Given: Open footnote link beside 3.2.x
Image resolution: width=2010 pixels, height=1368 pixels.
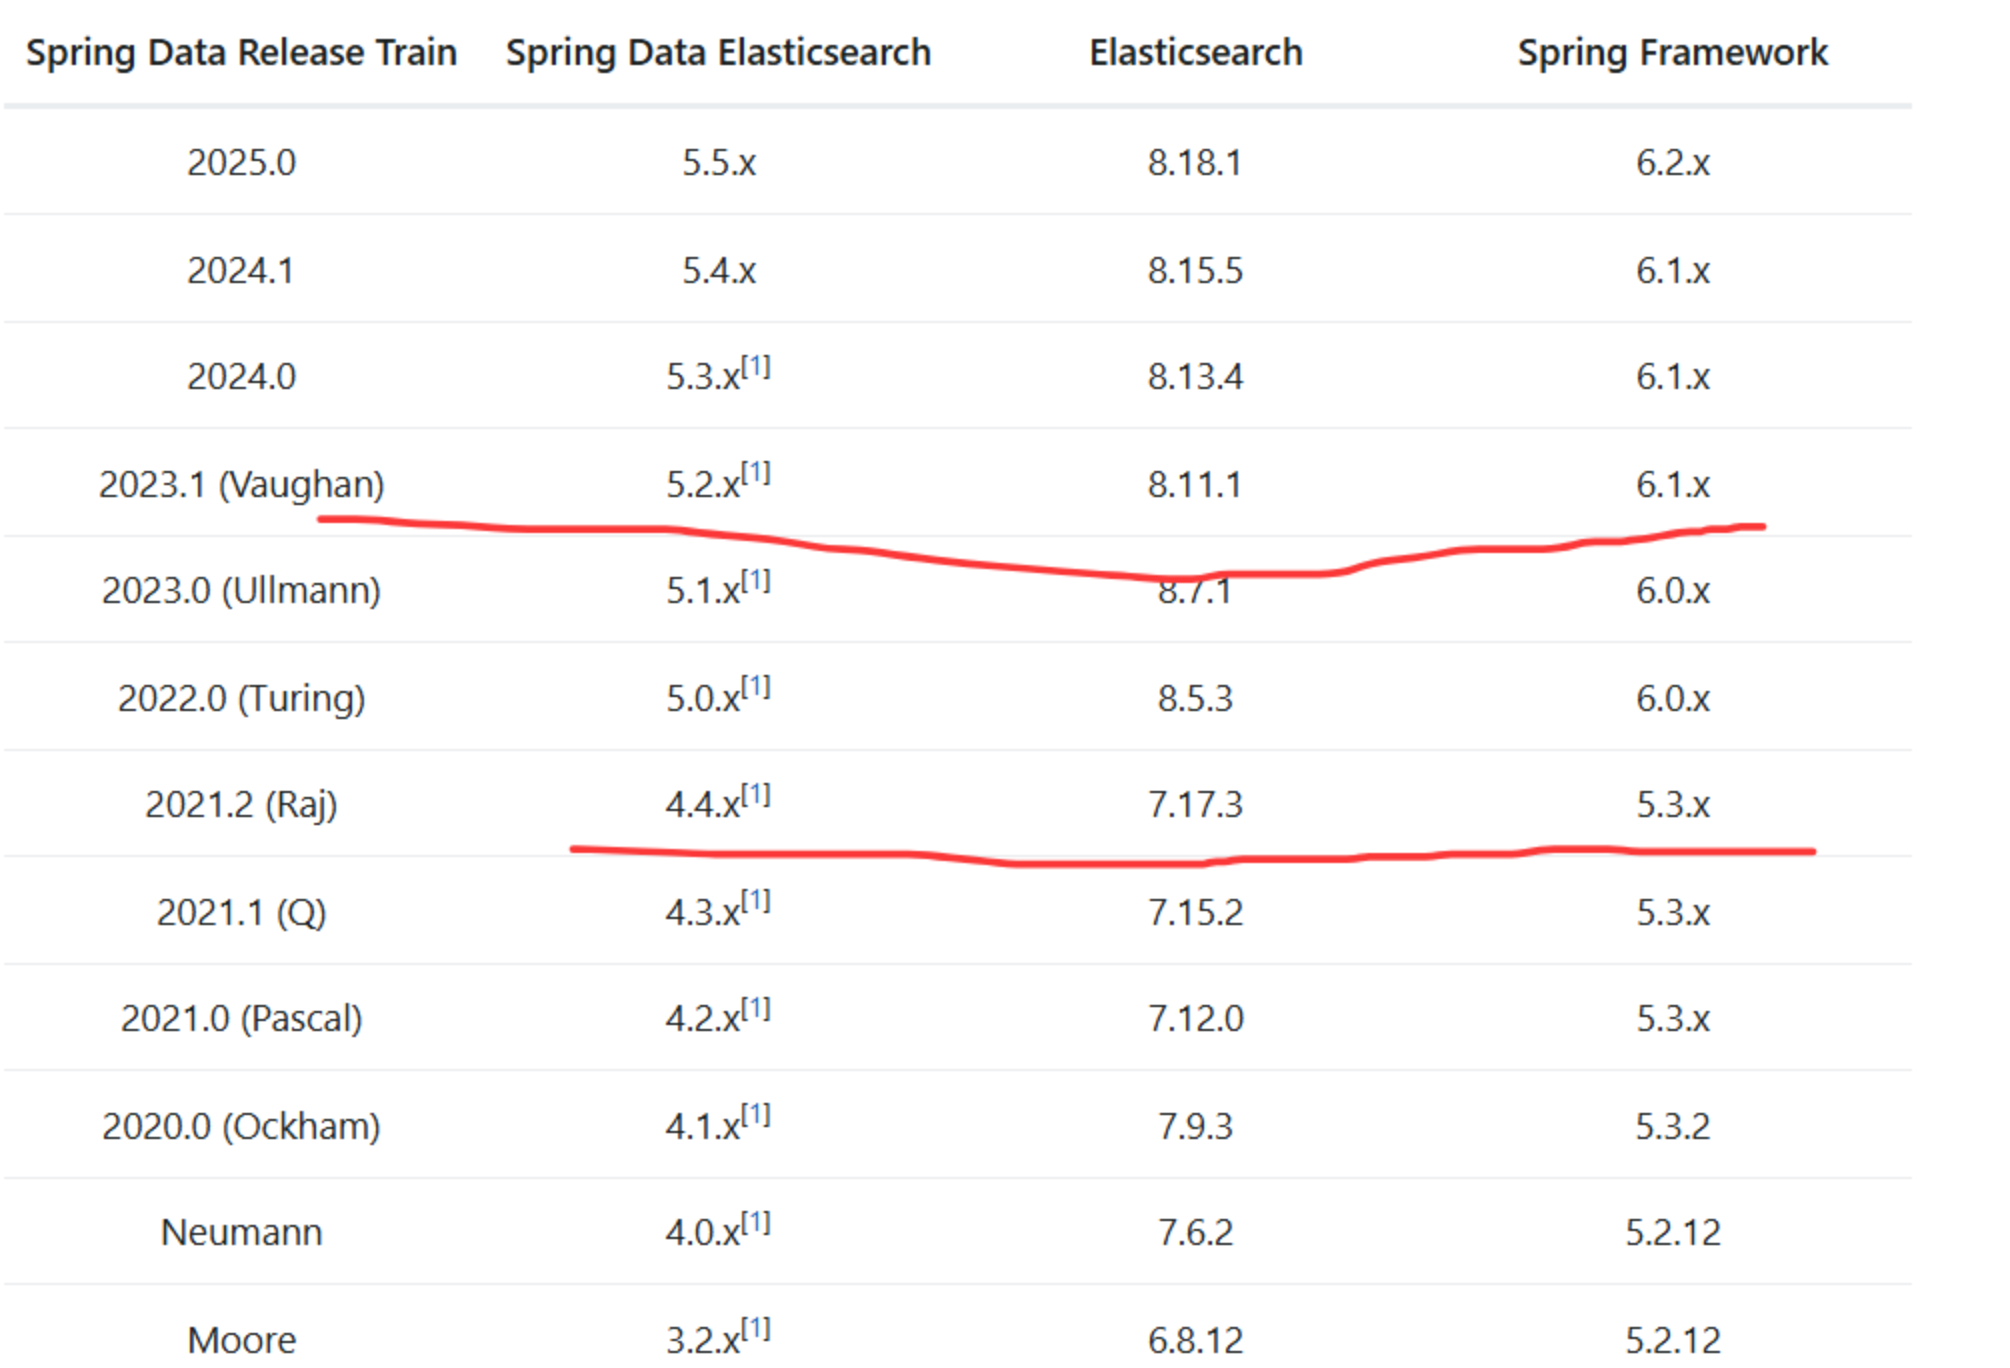Looking at the screenshot, I should pos(756,1330).
